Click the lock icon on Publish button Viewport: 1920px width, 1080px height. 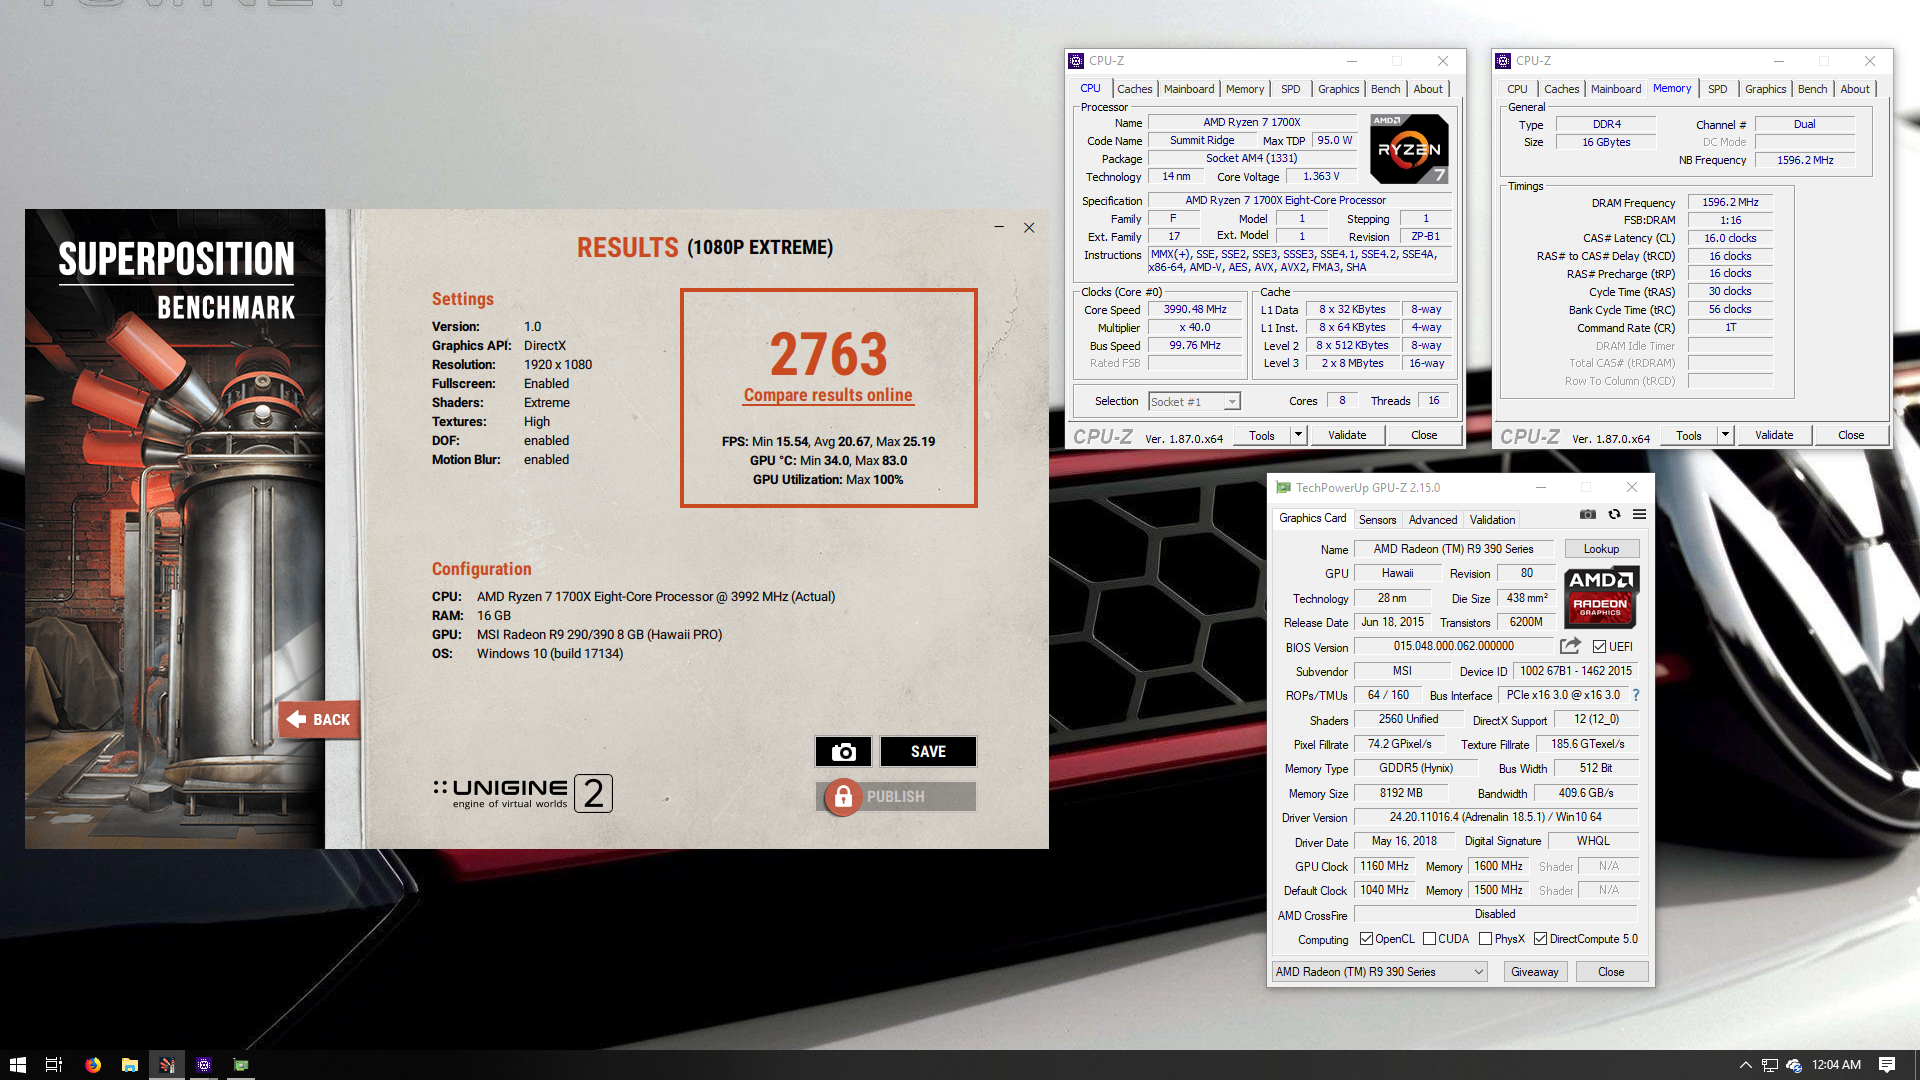point(843,796)
